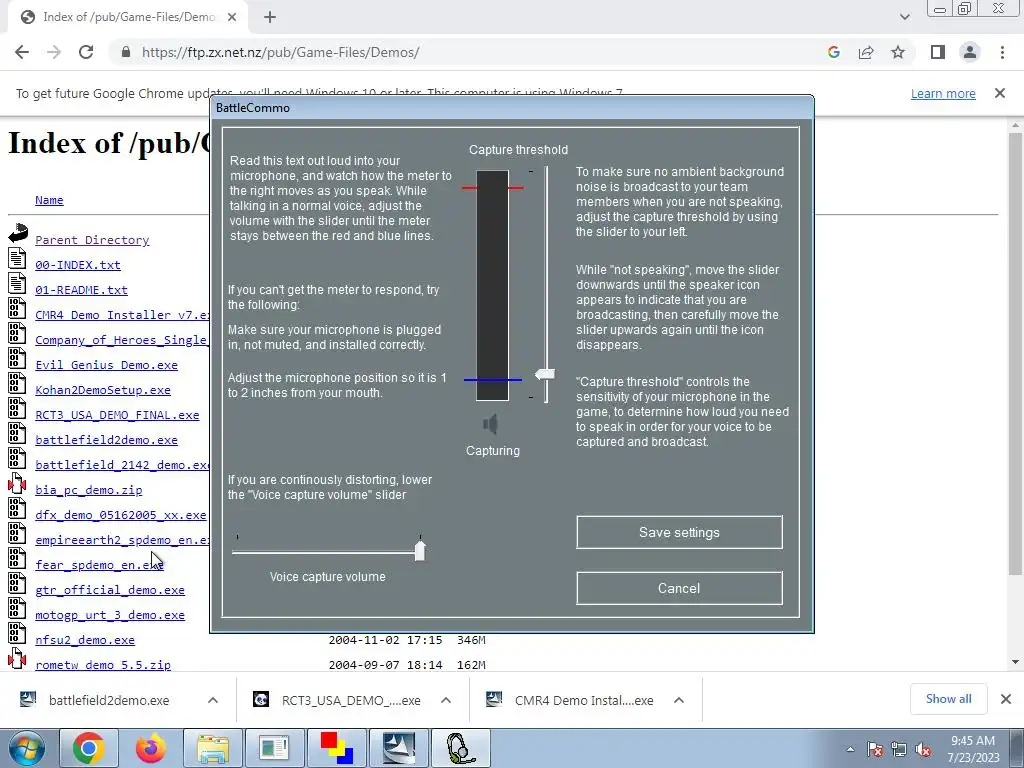The width and height of the screenshot is (1024, 768).
Task: Click the binary file icon beside Evil_Genius_Demo.exe
Action: point(17,359)
